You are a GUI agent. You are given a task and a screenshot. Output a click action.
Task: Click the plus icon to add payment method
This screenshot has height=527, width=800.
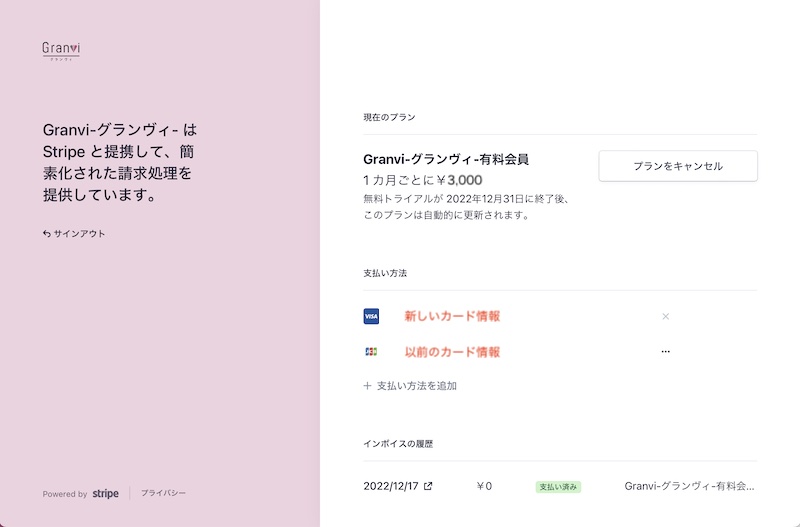(x=367, y=386)
